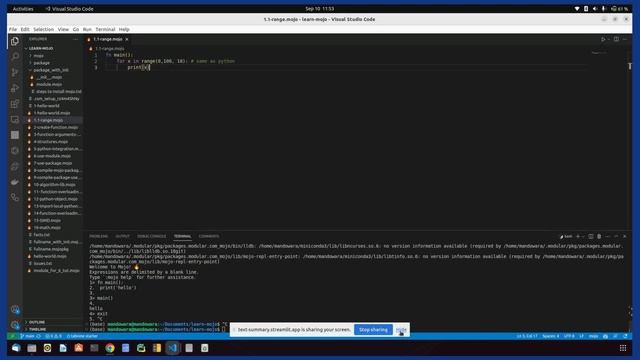The image size is (640, 360).
Task: Open the Activities overview
Action: tap(23, 9)
